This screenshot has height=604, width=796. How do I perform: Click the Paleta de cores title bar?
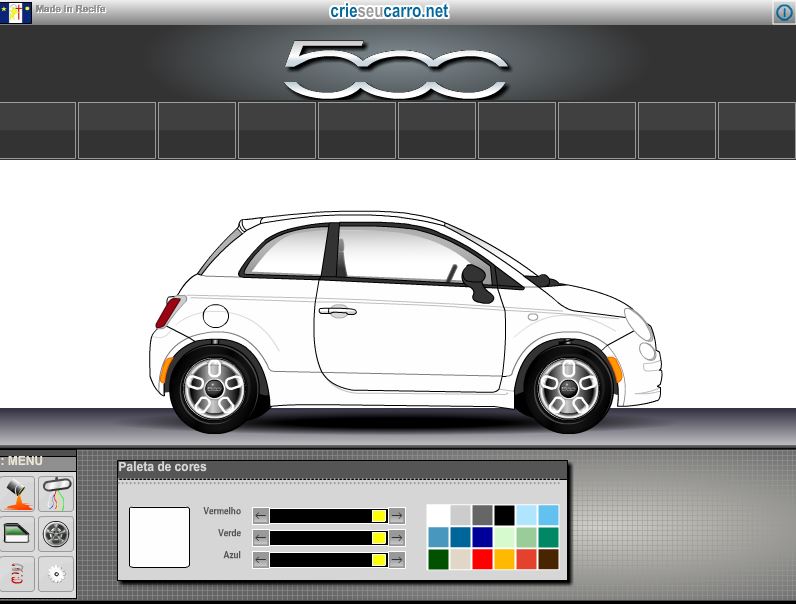click(x=342, y=469)
